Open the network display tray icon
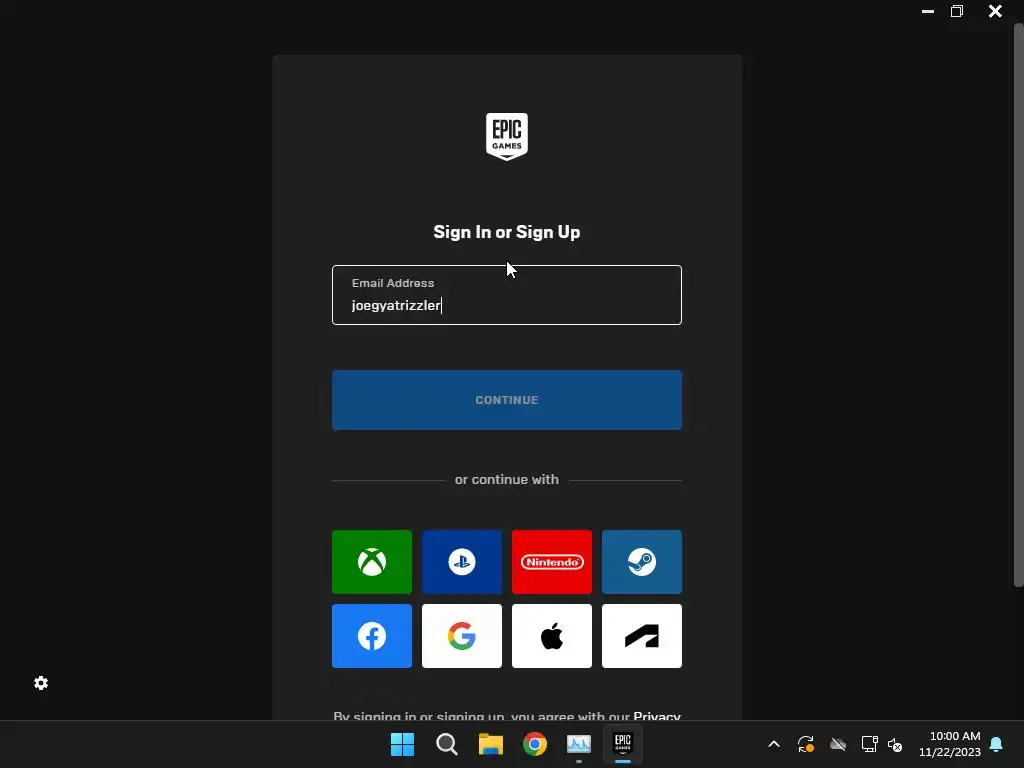 869,744
